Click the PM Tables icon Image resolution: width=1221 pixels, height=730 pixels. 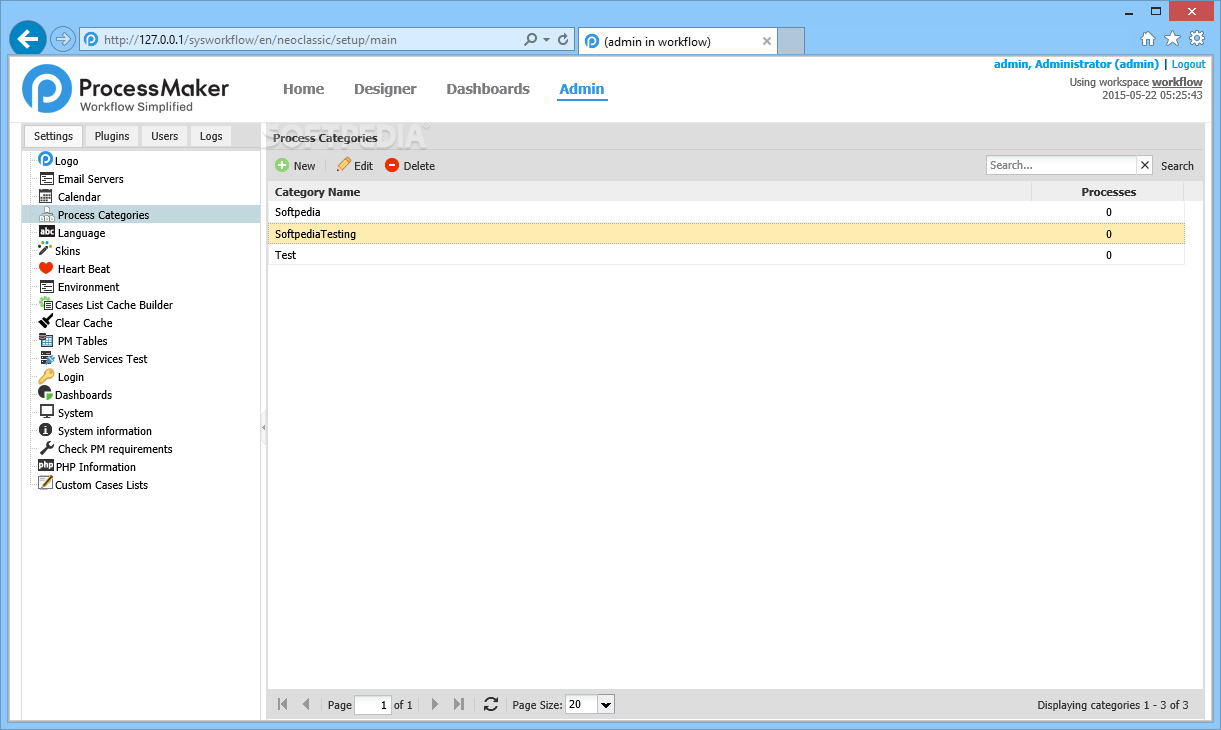[x=46, y=340]
